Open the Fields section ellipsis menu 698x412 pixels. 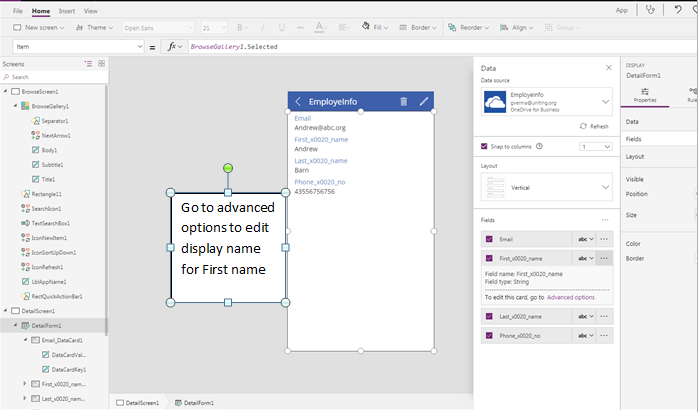604,220
